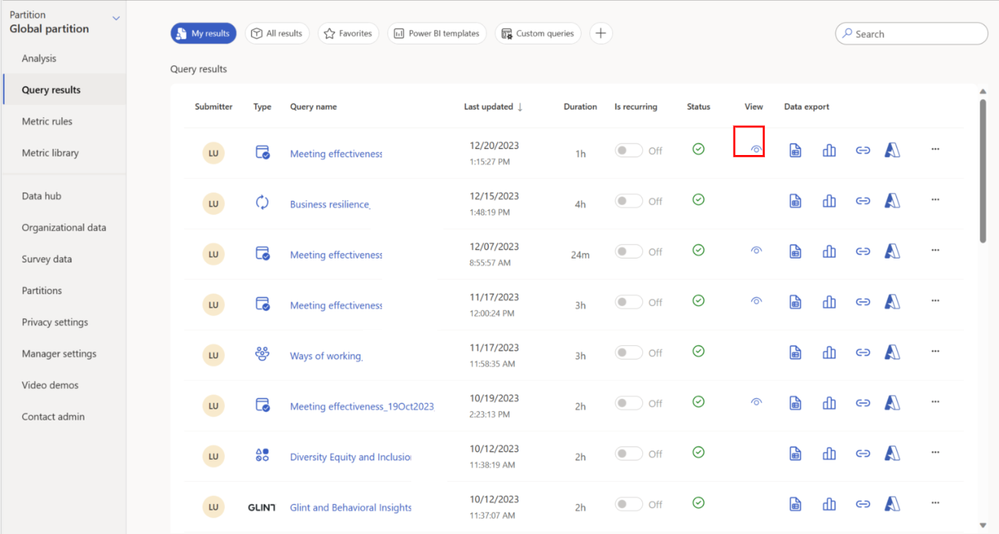
Task: Expand the Global partition dropdown chevron
Action: 116,18
